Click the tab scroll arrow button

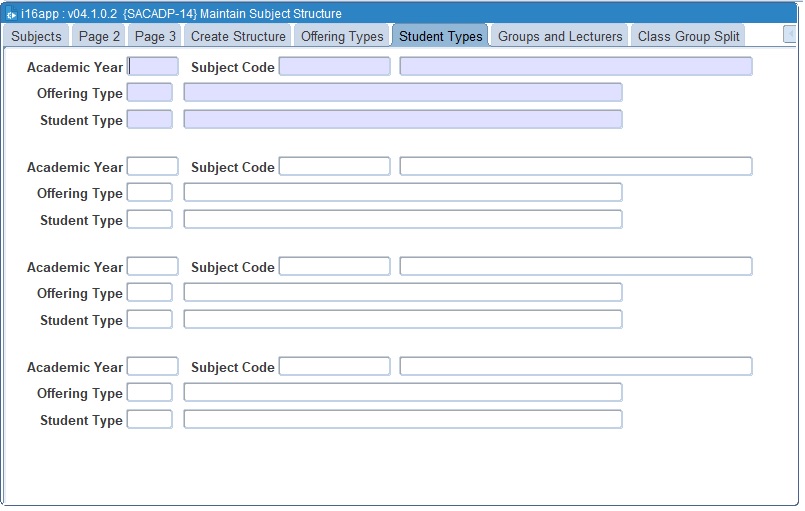point(790,35)
